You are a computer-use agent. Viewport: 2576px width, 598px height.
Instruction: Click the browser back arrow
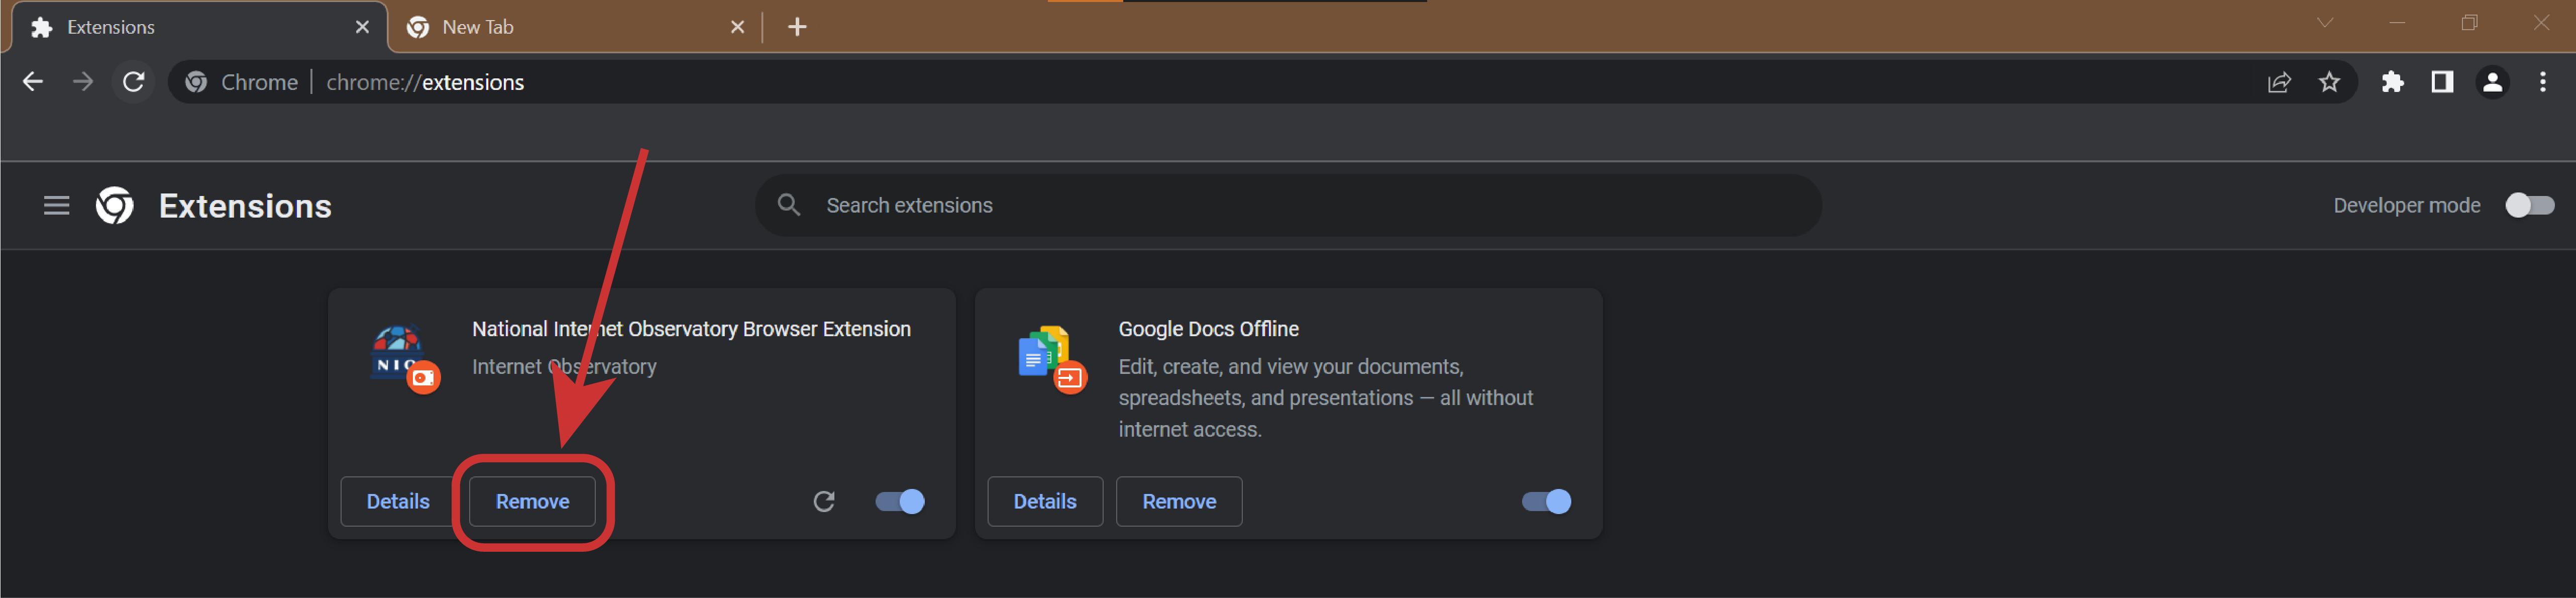pyautogui.click(x=33, y=82)
